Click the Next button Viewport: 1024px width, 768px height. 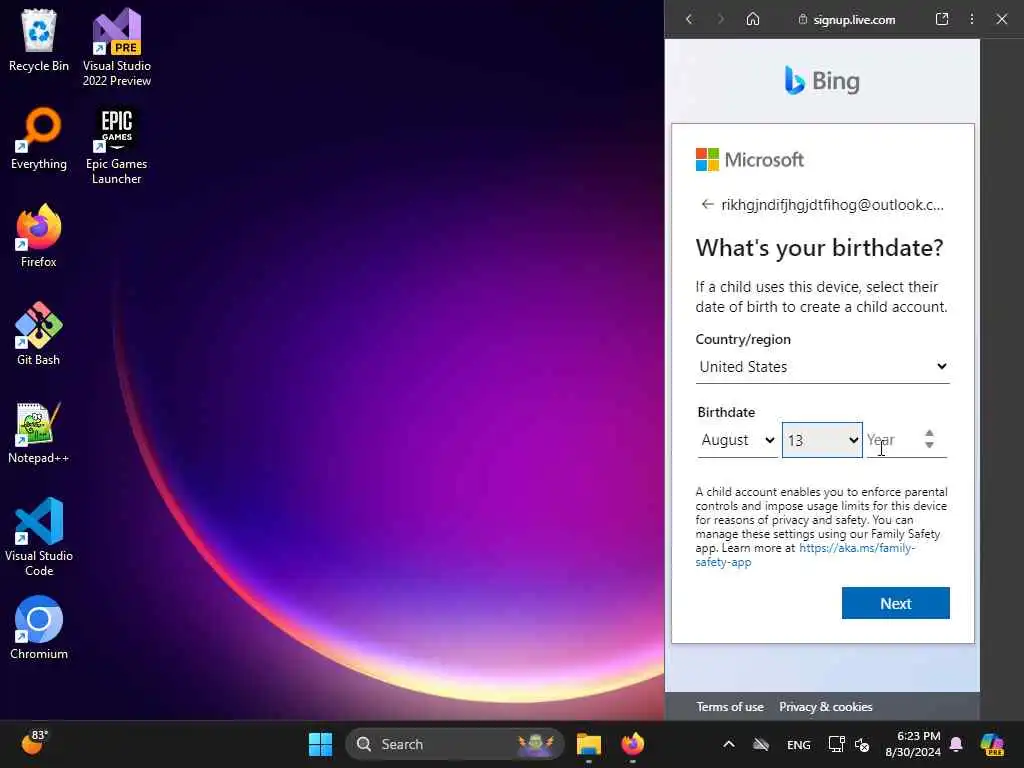coord(895,603)
